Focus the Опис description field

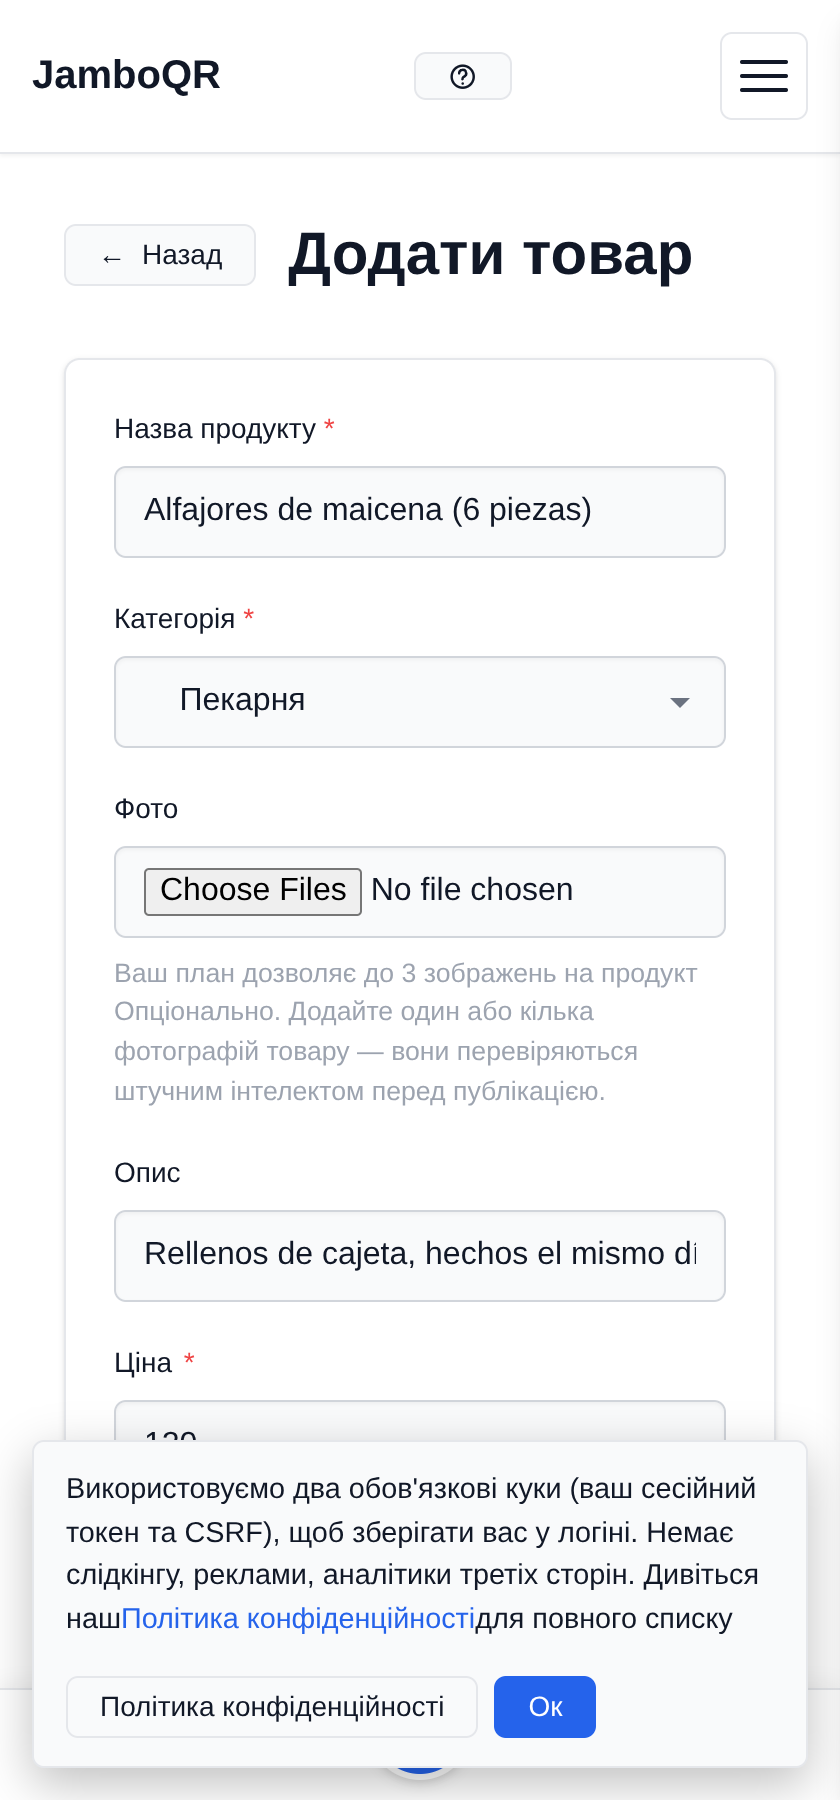coord(420,1256)
